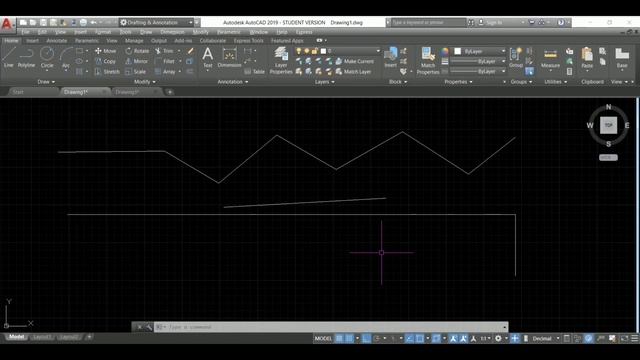This screenshot has height=360, width=640.
Task: Select the Arc tool
Action: pyautogui.click(x=66, y=58)
